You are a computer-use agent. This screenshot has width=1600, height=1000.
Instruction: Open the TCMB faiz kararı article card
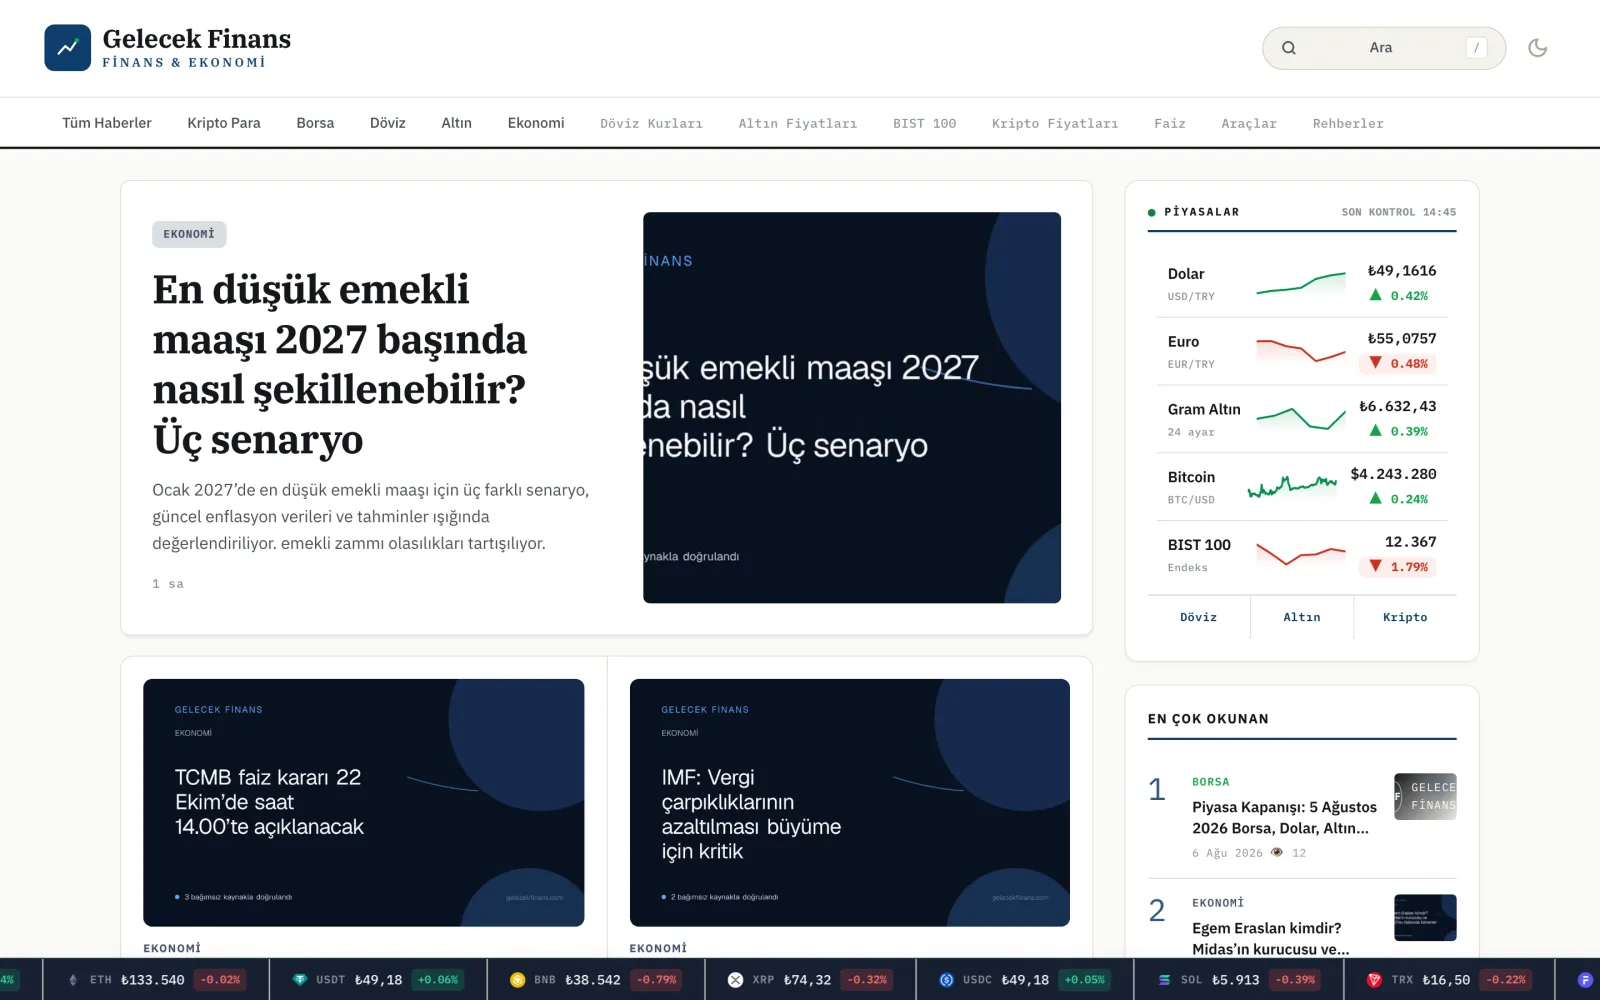(364, 802)
